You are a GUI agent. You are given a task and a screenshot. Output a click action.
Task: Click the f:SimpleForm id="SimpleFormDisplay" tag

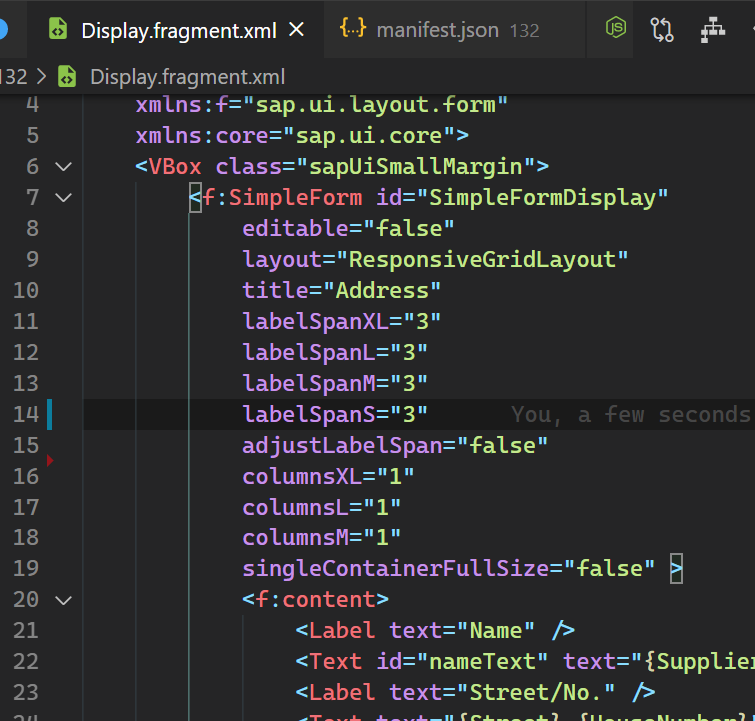tap(429, 198)
